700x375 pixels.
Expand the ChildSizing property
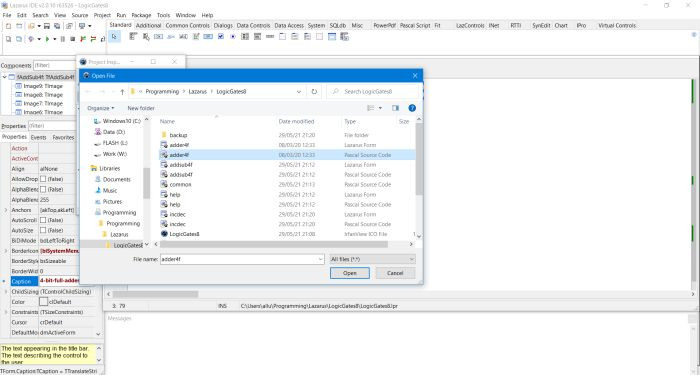click(6, 292)
